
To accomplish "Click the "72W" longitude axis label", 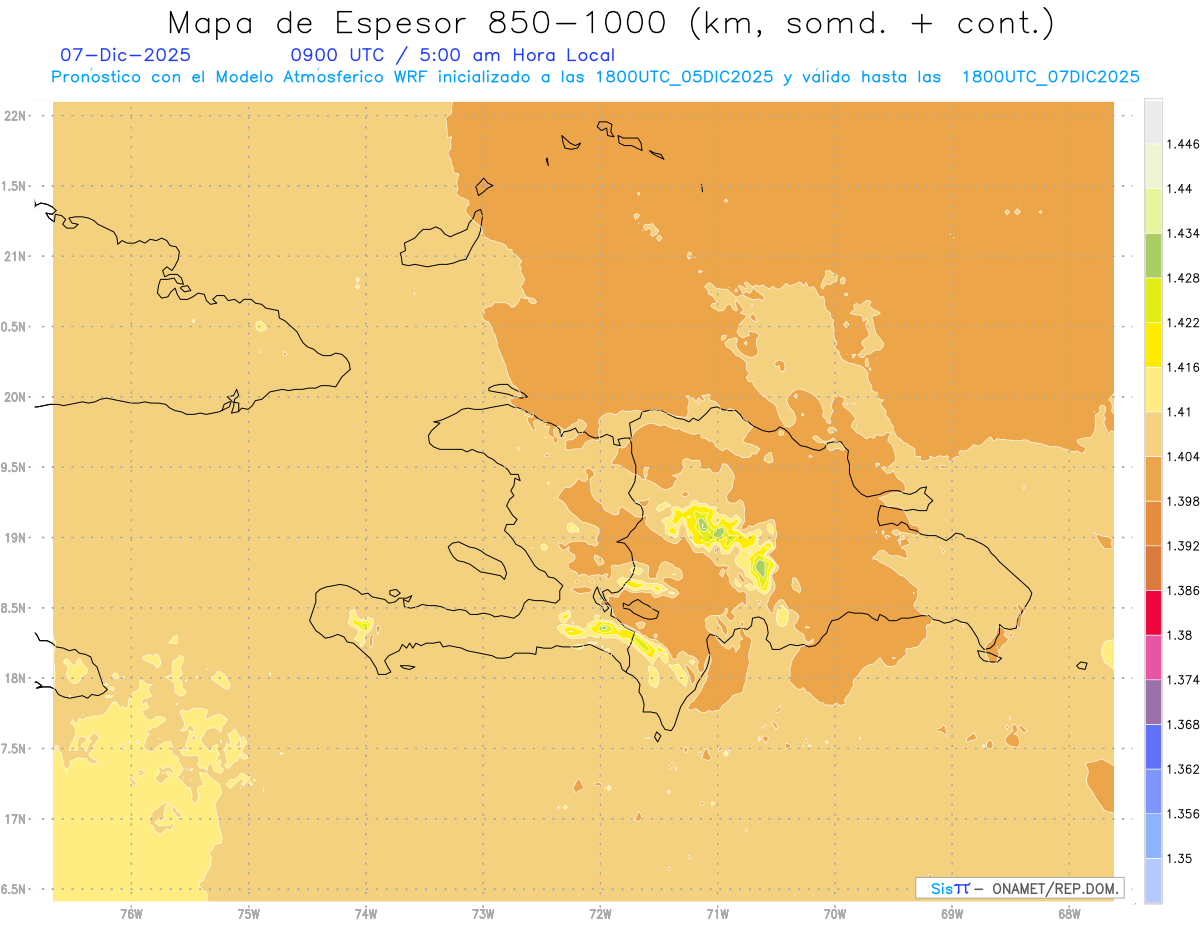I will tap(600, 914).
